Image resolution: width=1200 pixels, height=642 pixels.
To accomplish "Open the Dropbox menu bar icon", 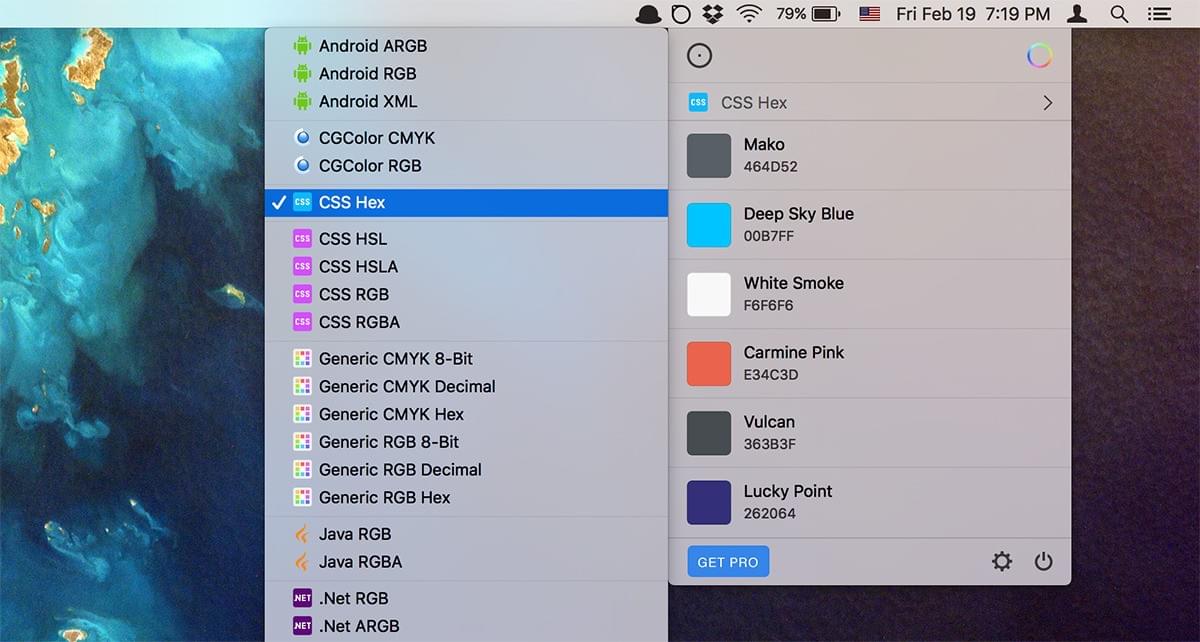I will click(x=713, y=14).
